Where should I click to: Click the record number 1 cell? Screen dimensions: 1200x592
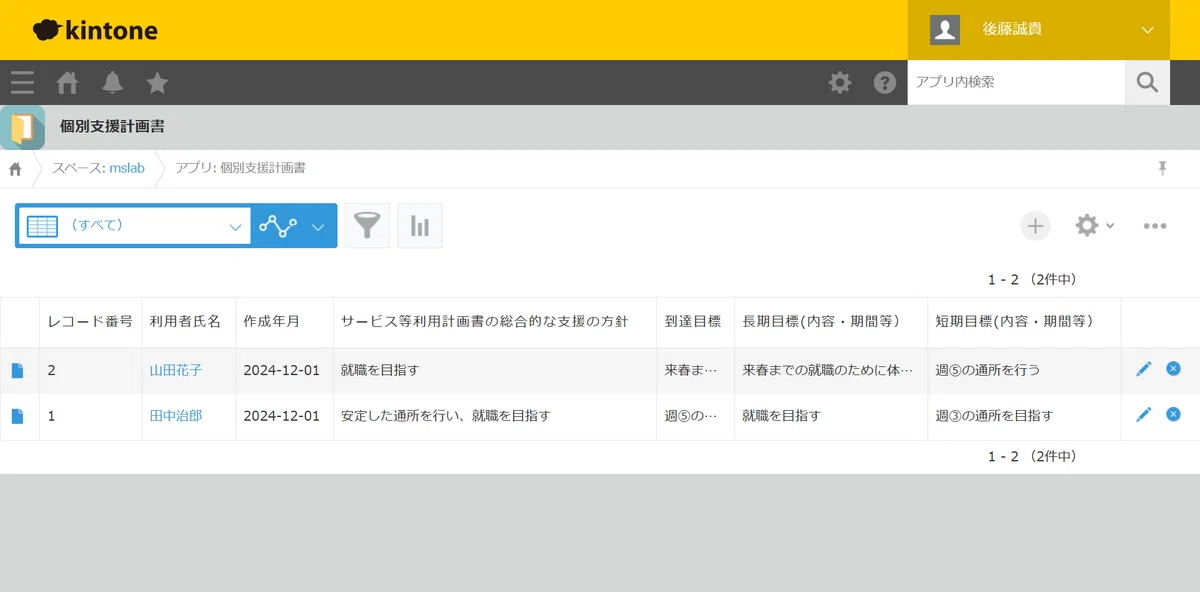click(x=91, y=416)
